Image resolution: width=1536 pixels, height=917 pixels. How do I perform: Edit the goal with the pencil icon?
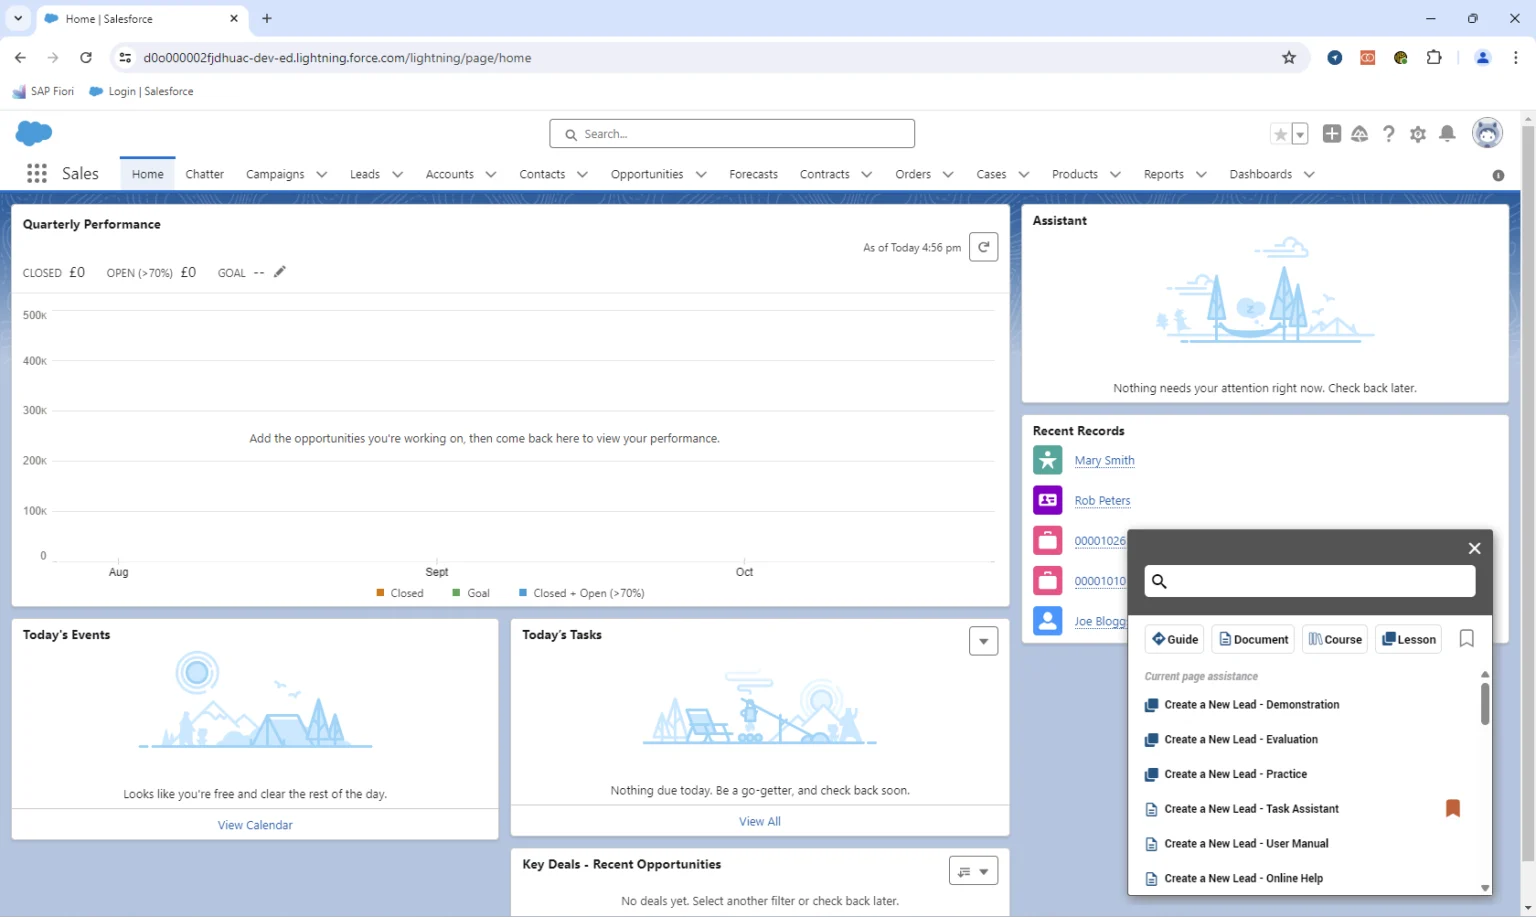click(x=280, y=272)
